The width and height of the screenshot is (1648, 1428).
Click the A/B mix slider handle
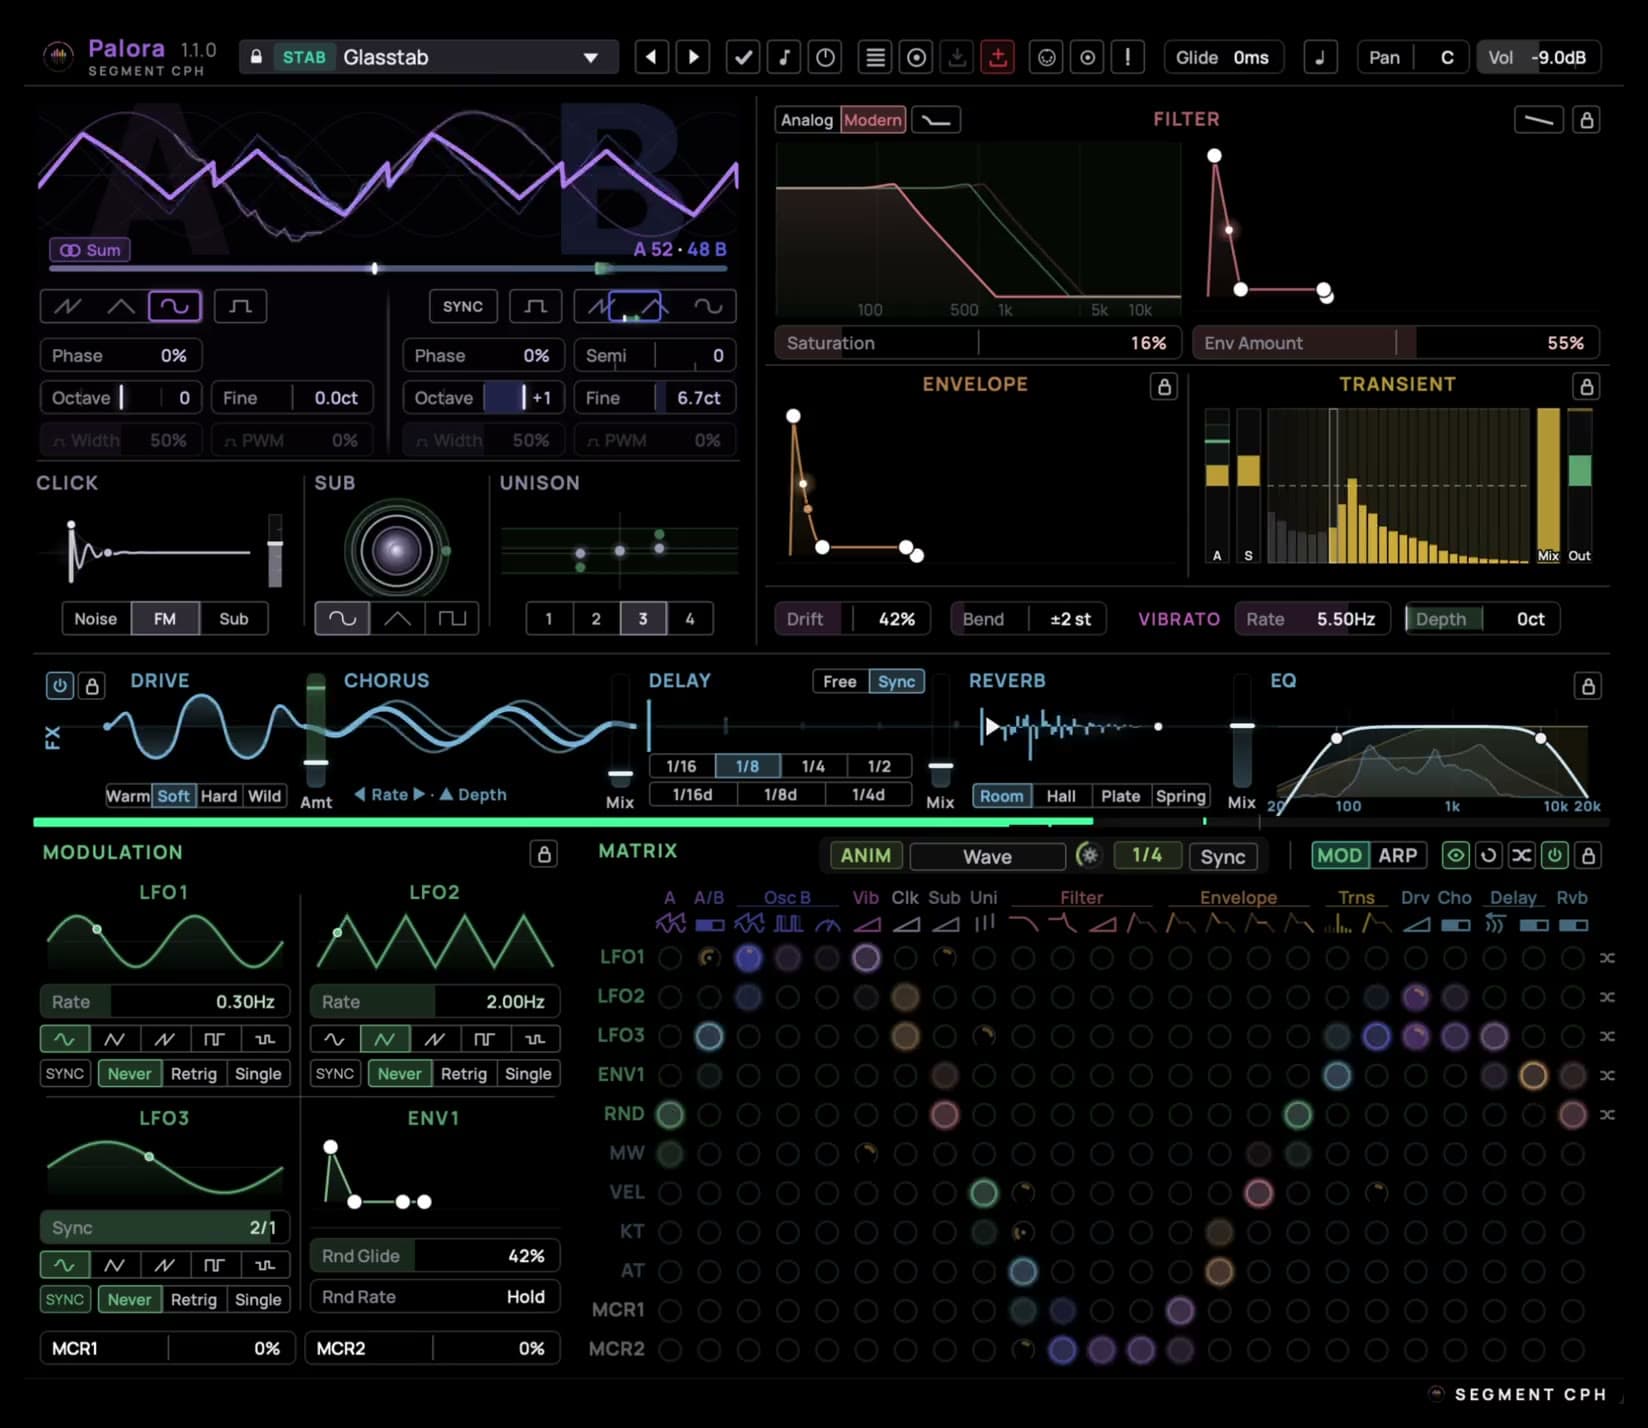(x=375, y=269)
